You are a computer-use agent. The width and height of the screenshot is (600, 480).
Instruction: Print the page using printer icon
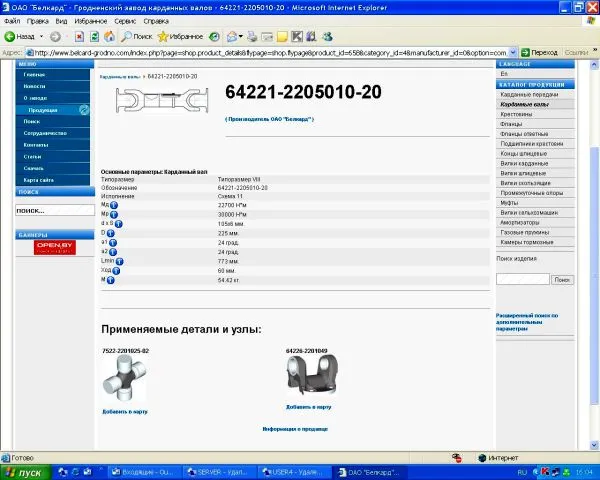click(x=252, y=37)
